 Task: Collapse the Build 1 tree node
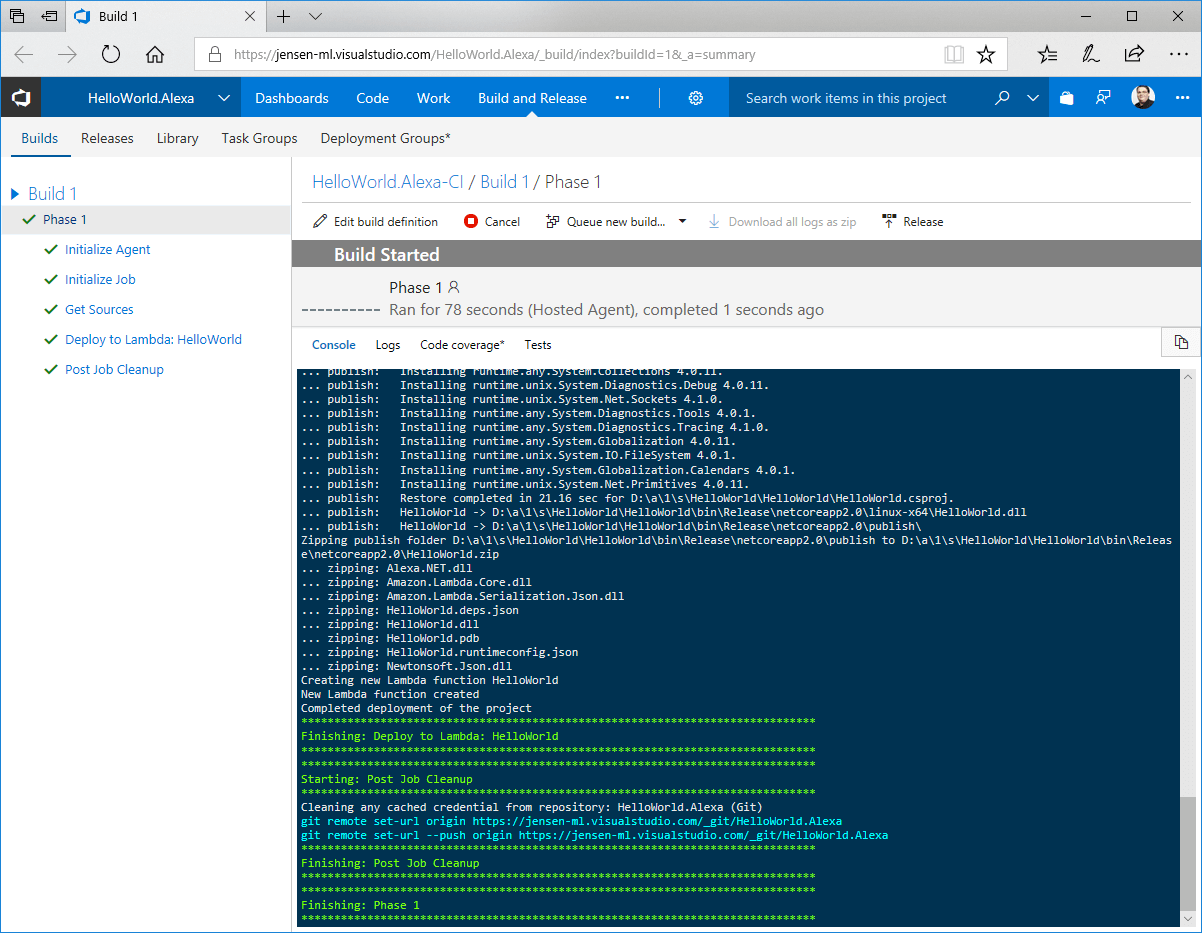pos(15,194)
